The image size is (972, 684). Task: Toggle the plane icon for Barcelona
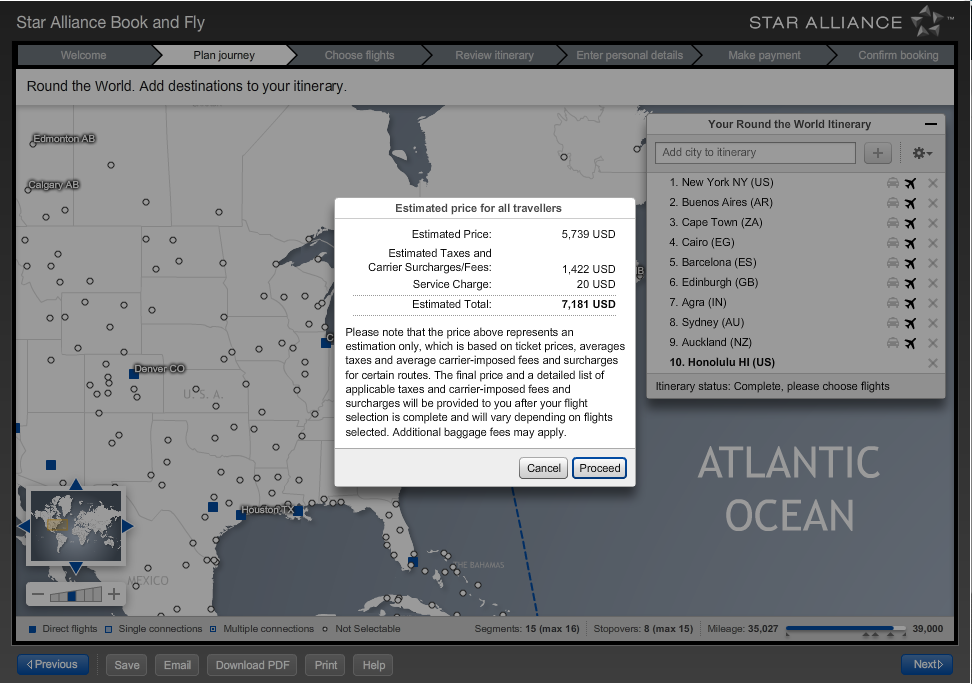[910, 263]
